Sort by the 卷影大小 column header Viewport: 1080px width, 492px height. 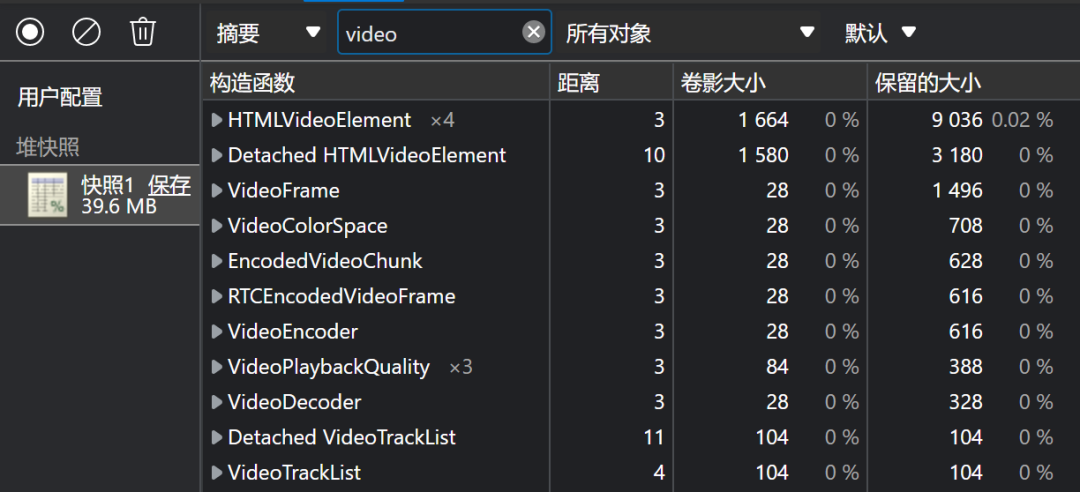tap(770, 83)
